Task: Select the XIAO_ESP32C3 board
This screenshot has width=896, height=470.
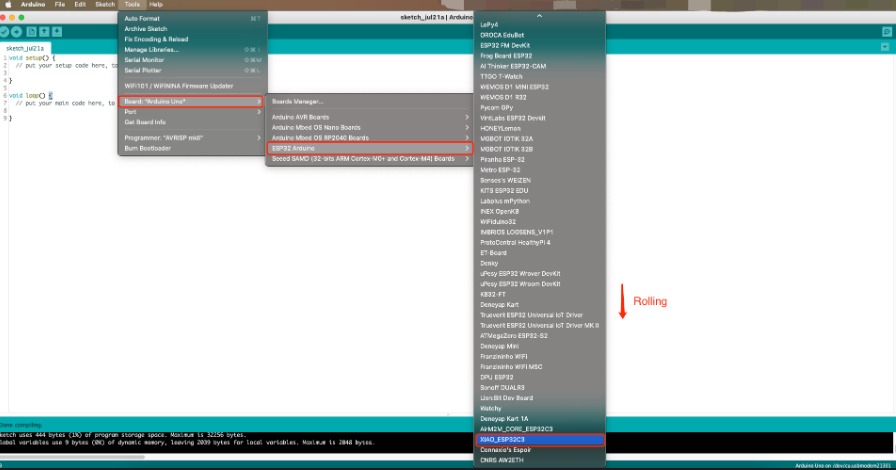Action: pos(539,440)
